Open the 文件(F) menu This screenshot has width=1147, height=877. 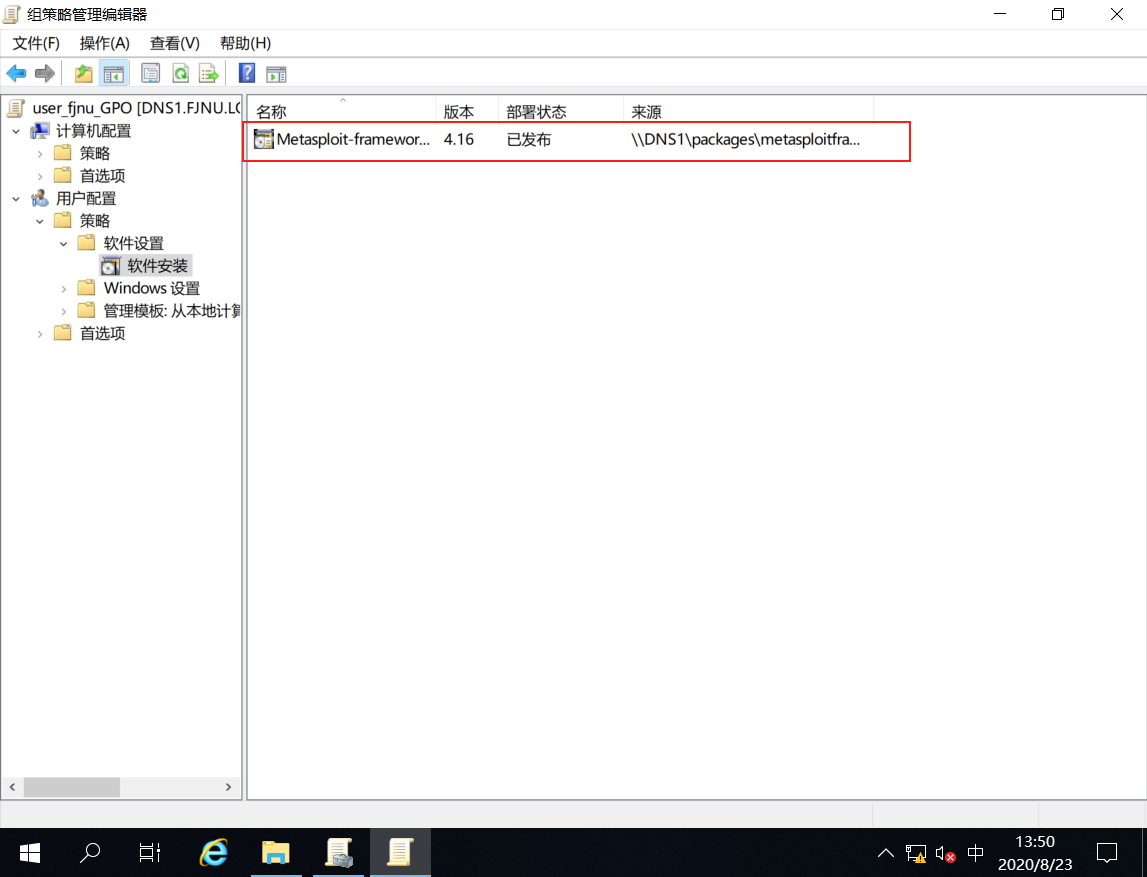[x=36, y=43]
